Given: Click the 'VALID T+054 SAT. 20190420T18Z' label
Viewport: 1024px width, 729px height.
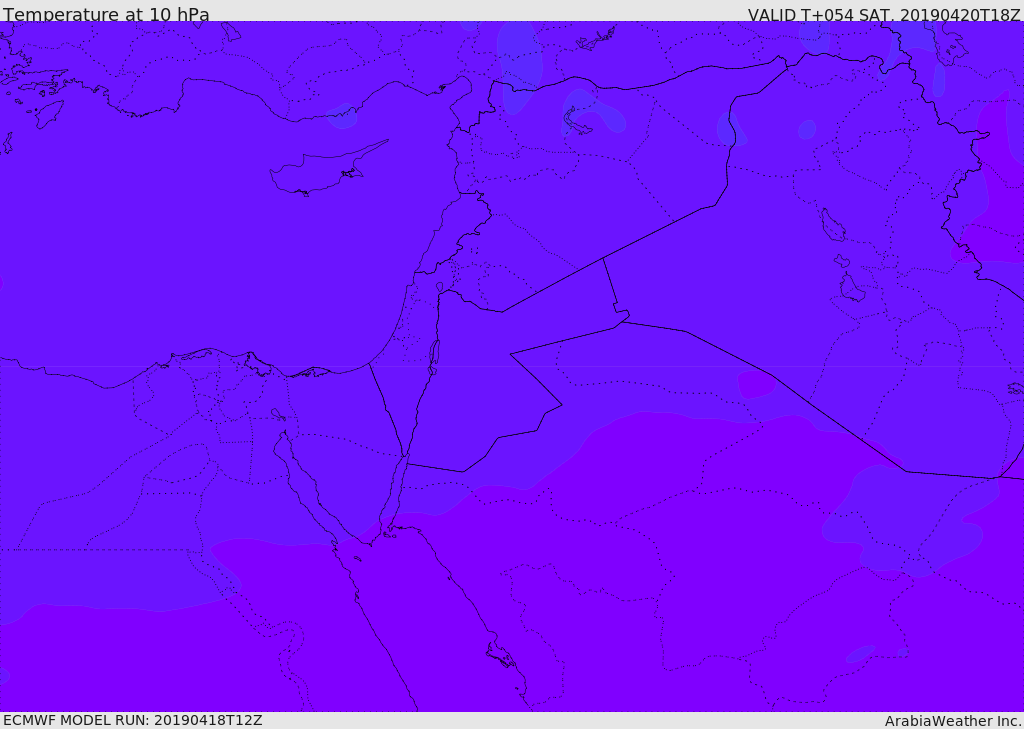Looking at the screenshot, I should (x=884, y=15).
